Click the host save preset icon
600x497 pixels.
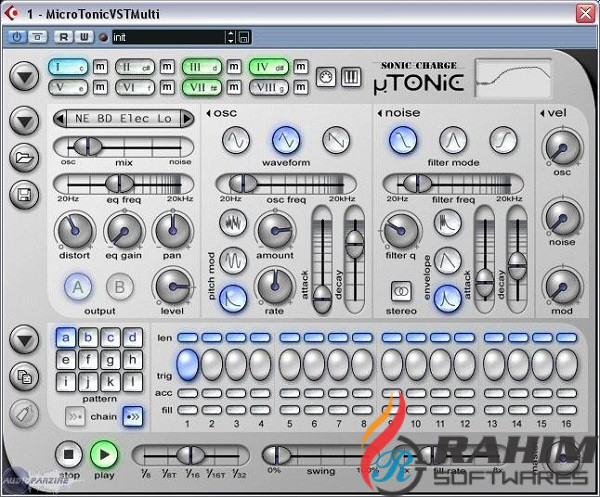point(243,37)
